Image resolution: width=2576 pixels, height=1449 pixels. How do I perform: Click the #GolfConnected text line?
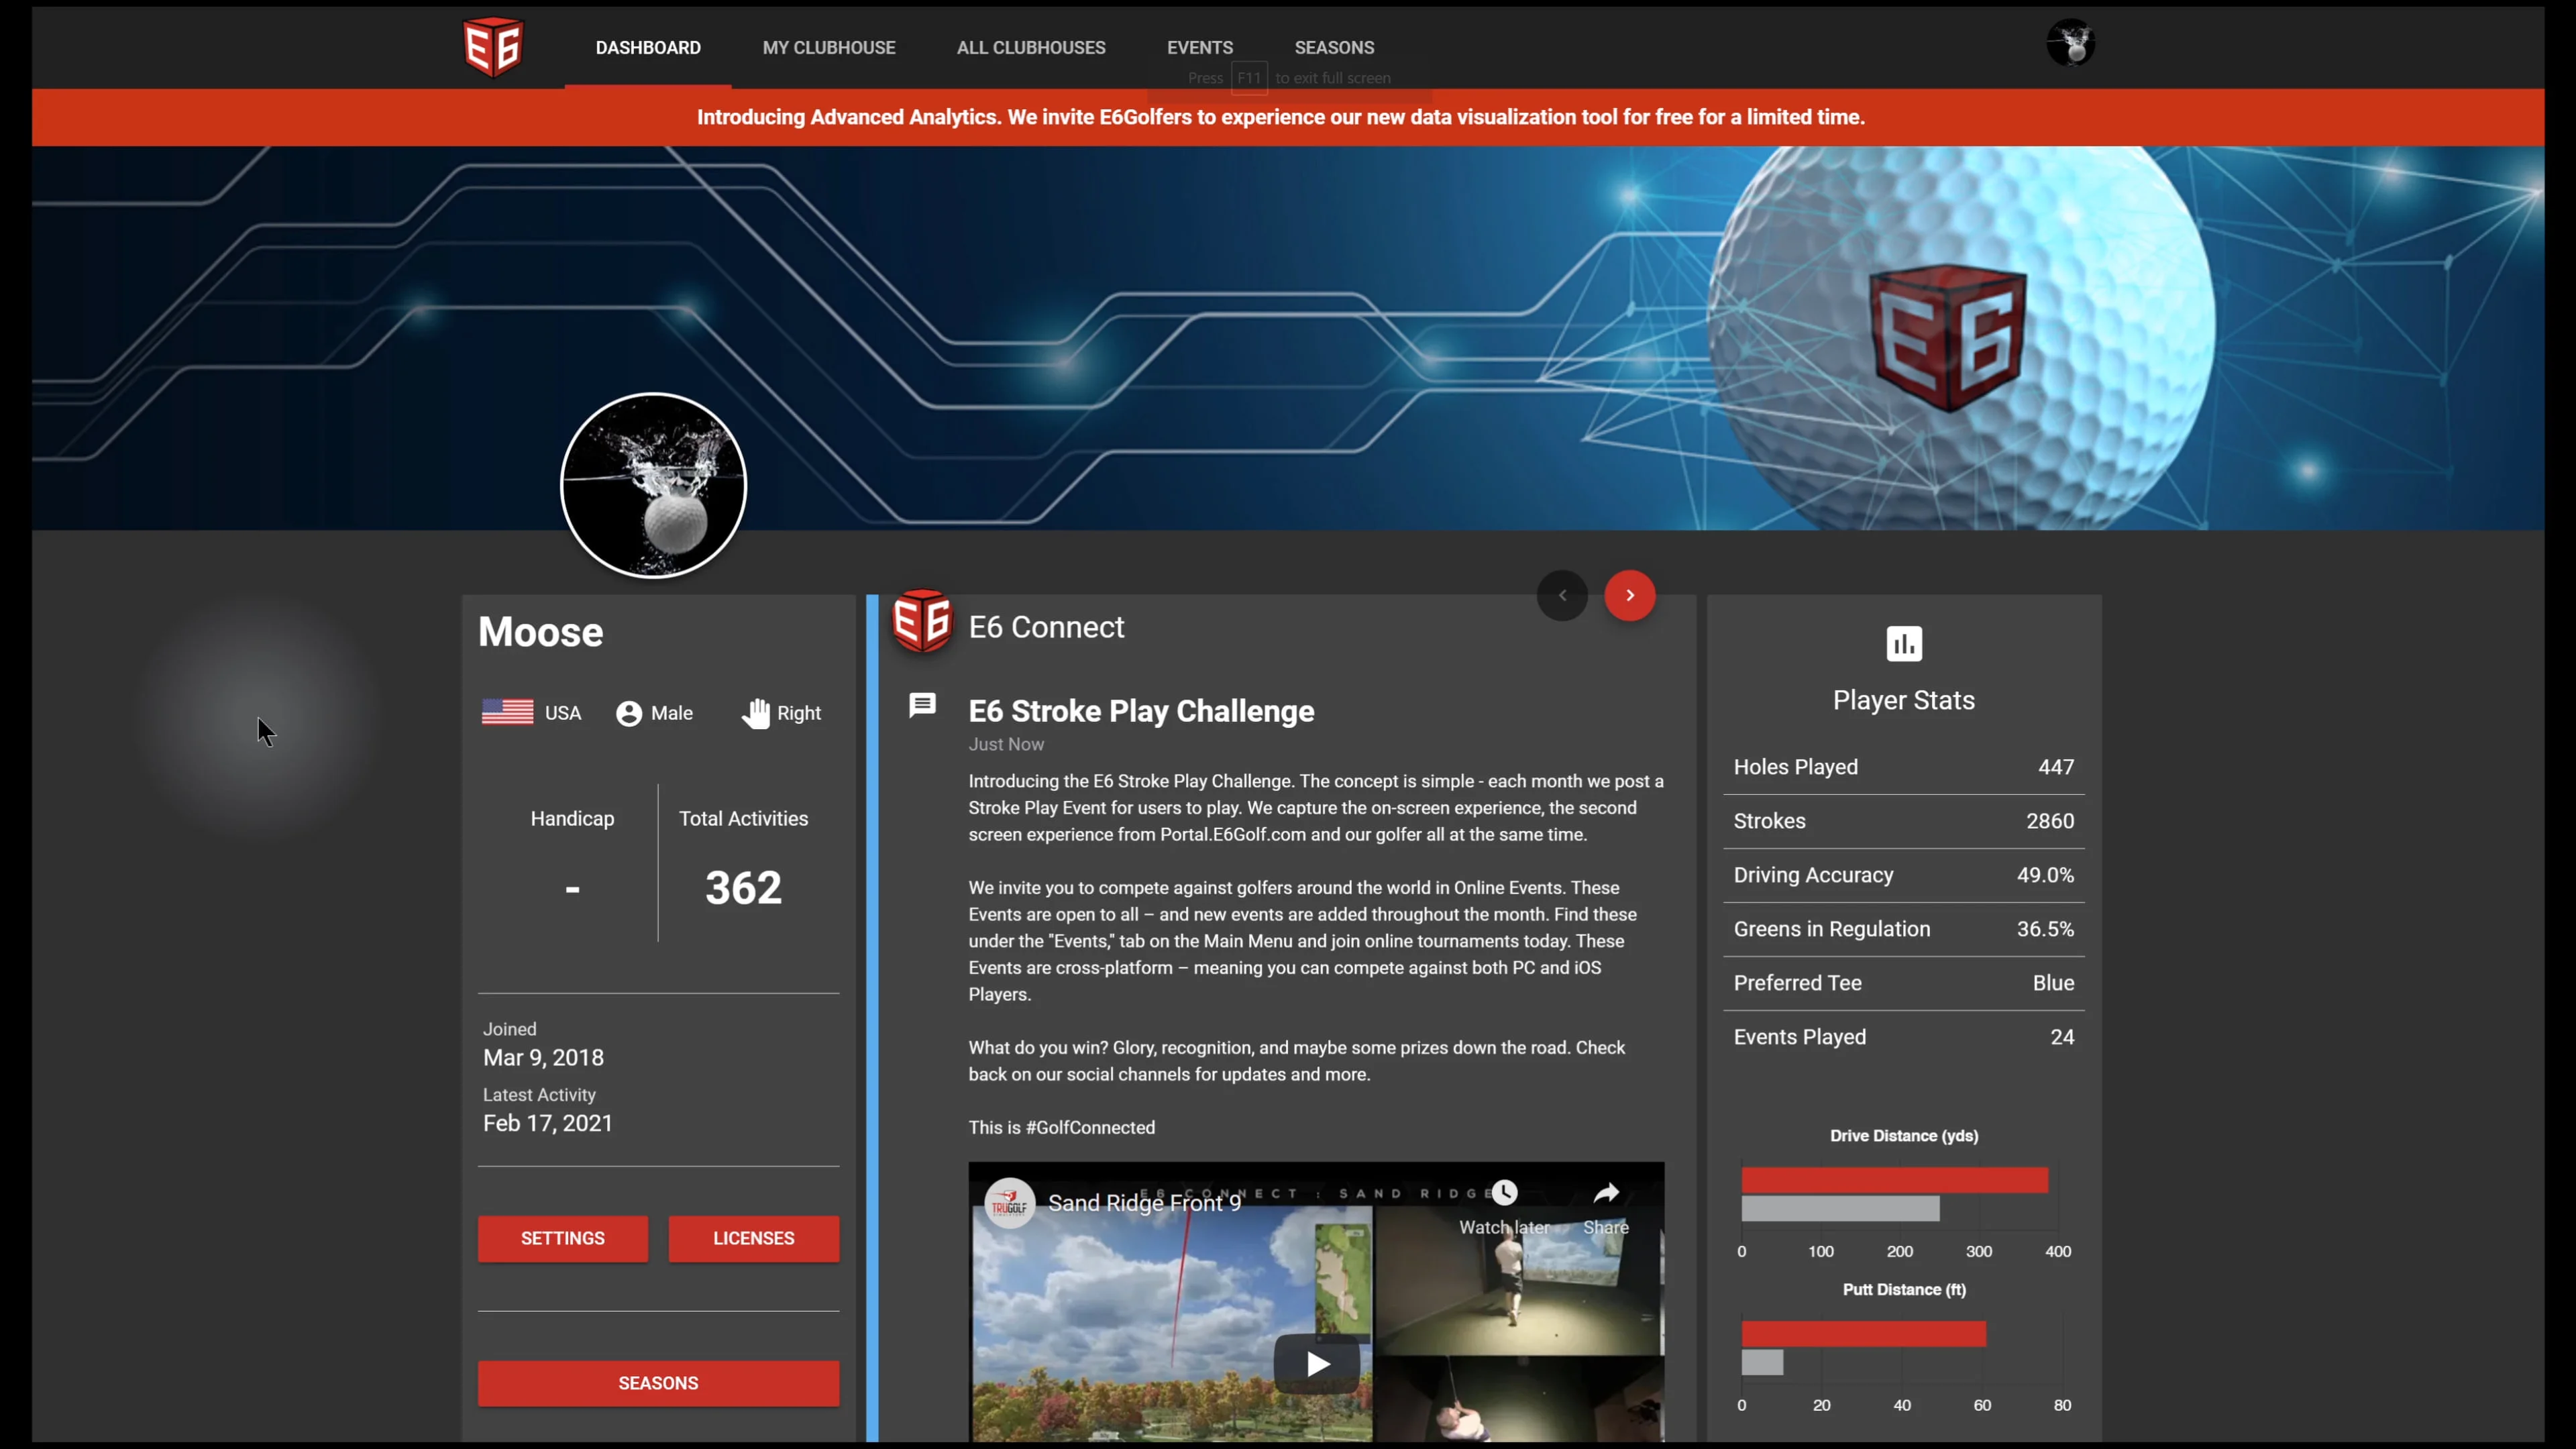pos(1061,1127)
